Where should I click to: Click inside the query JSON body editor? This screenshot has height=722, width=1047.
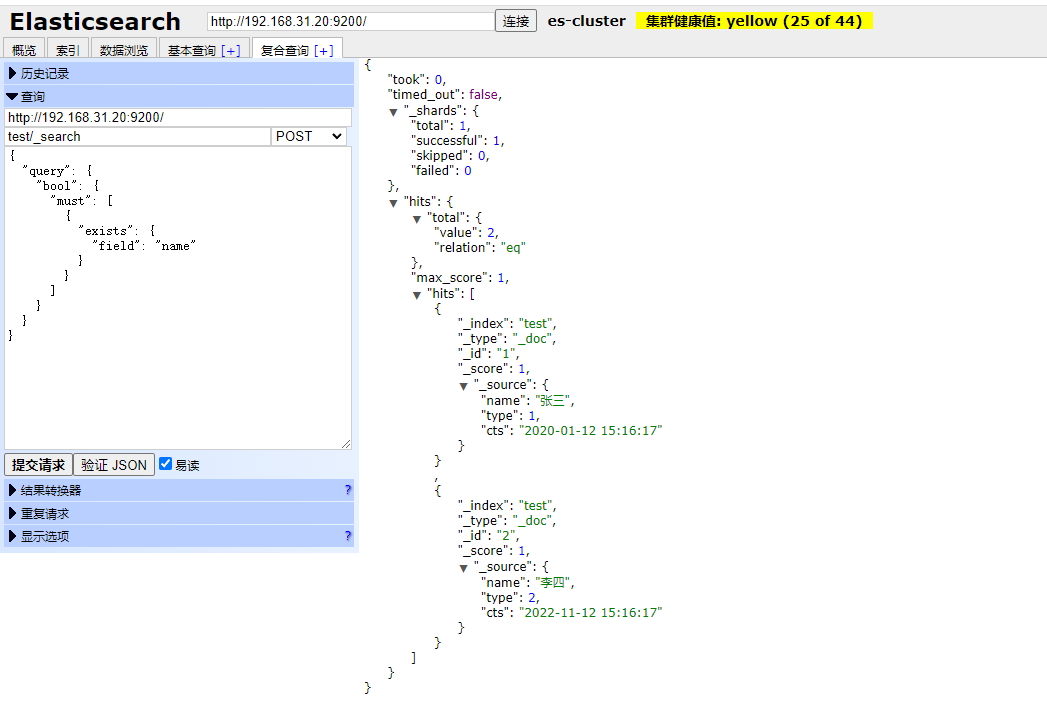[x=178, y=298]
